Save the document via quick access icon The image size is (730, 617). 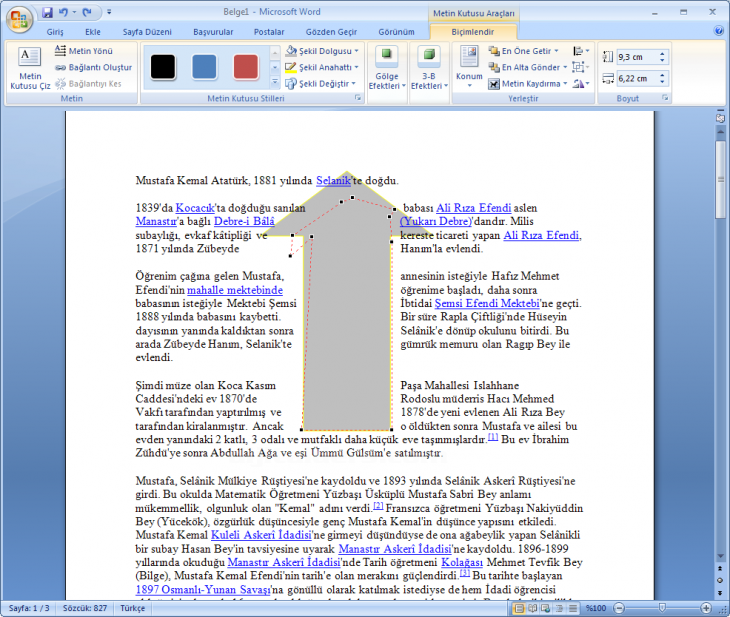tap(47, 12)
